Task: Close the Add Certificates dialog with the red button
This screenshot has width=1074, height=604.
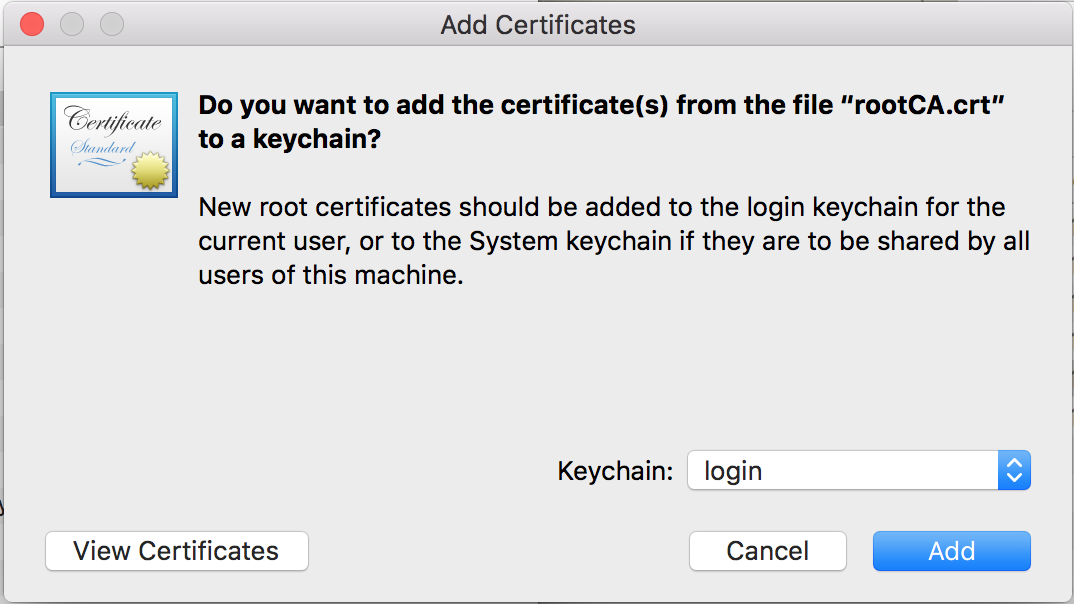Action: [33, 24]
